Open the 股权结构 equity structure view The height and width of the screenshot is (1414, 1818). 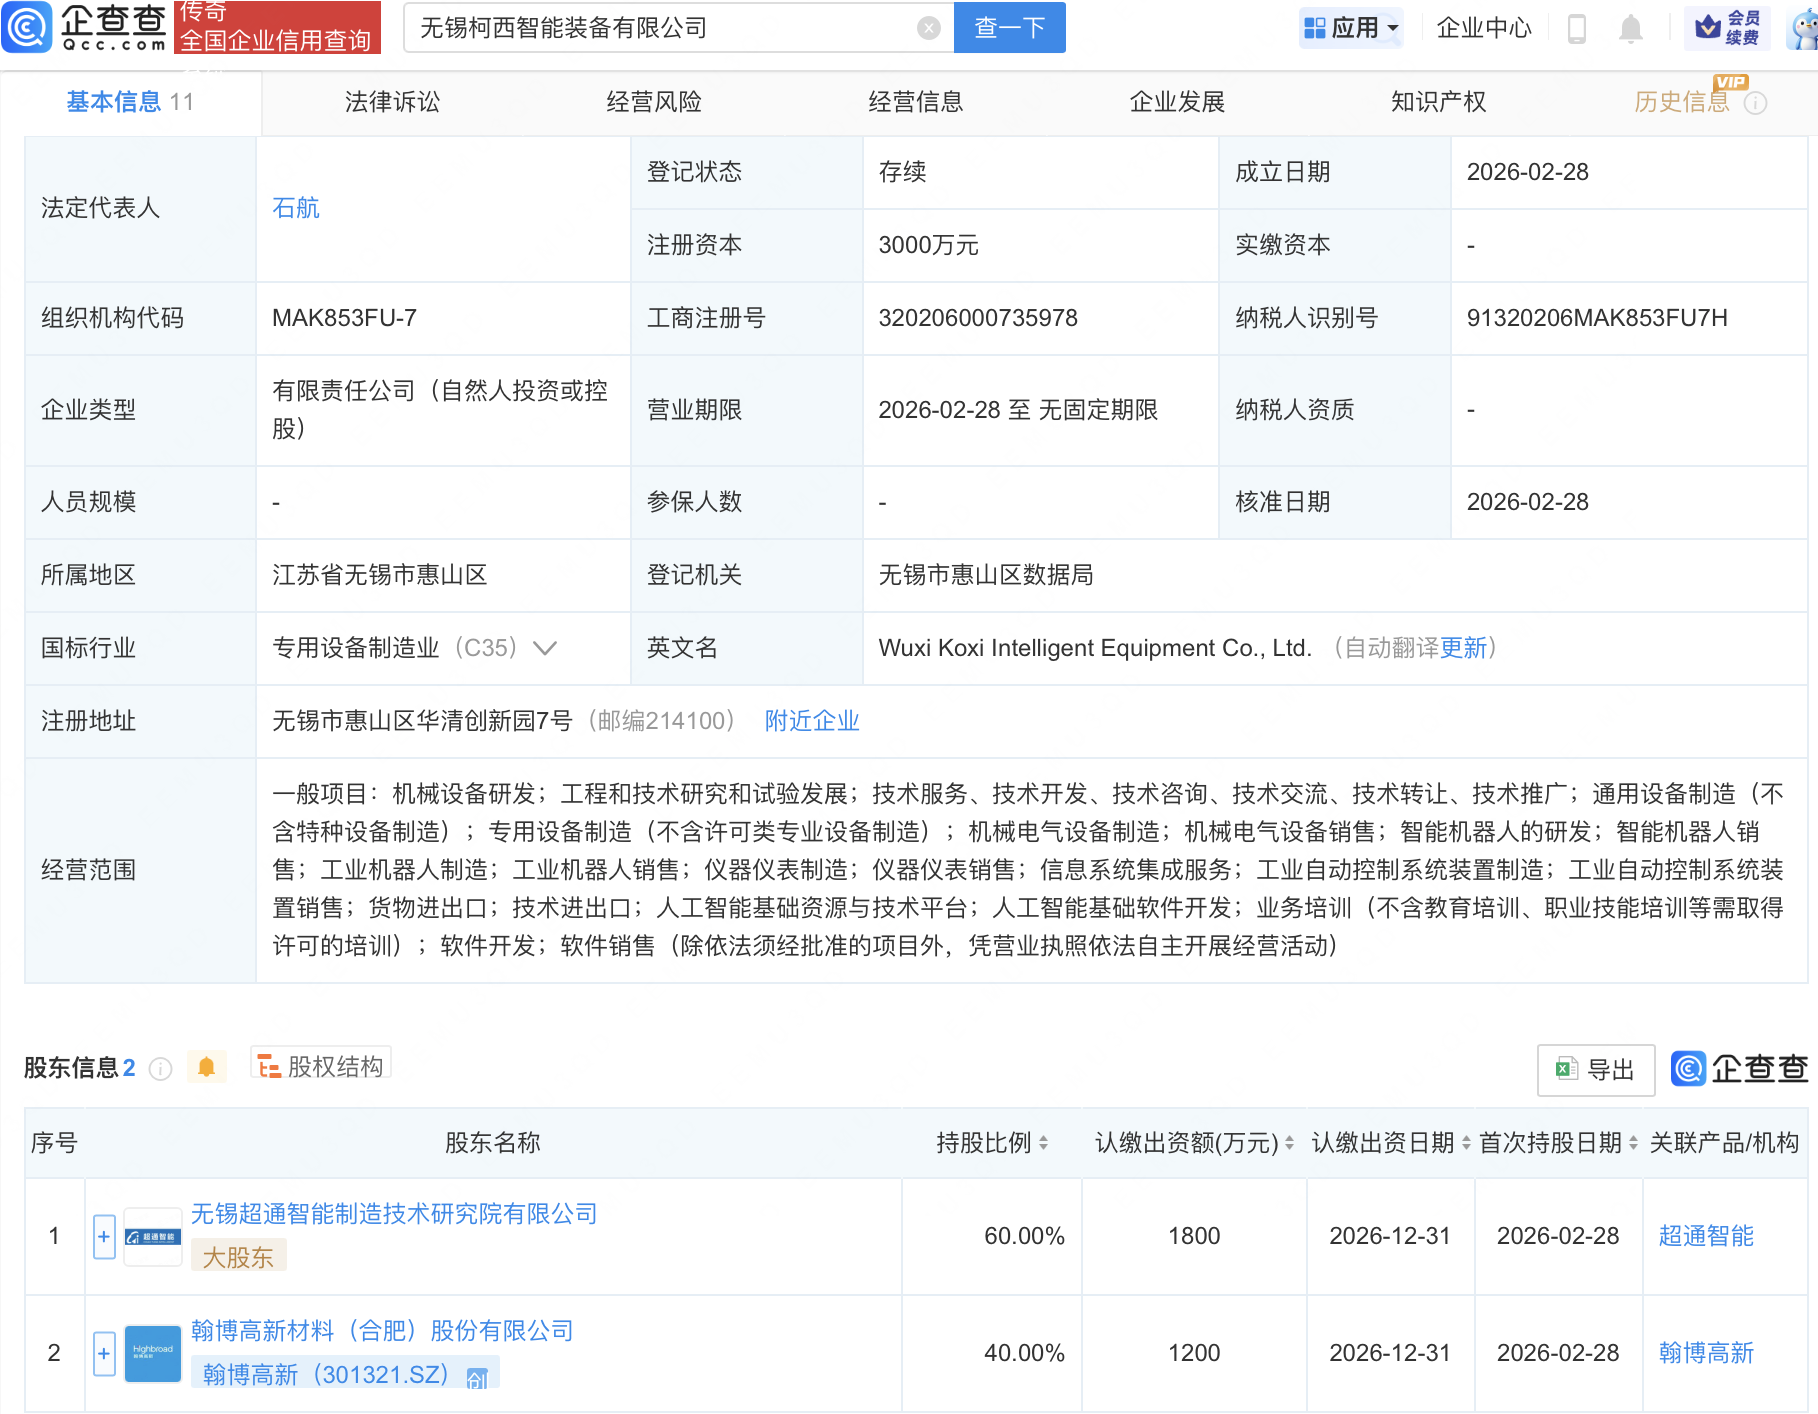tap(321, 1066)
